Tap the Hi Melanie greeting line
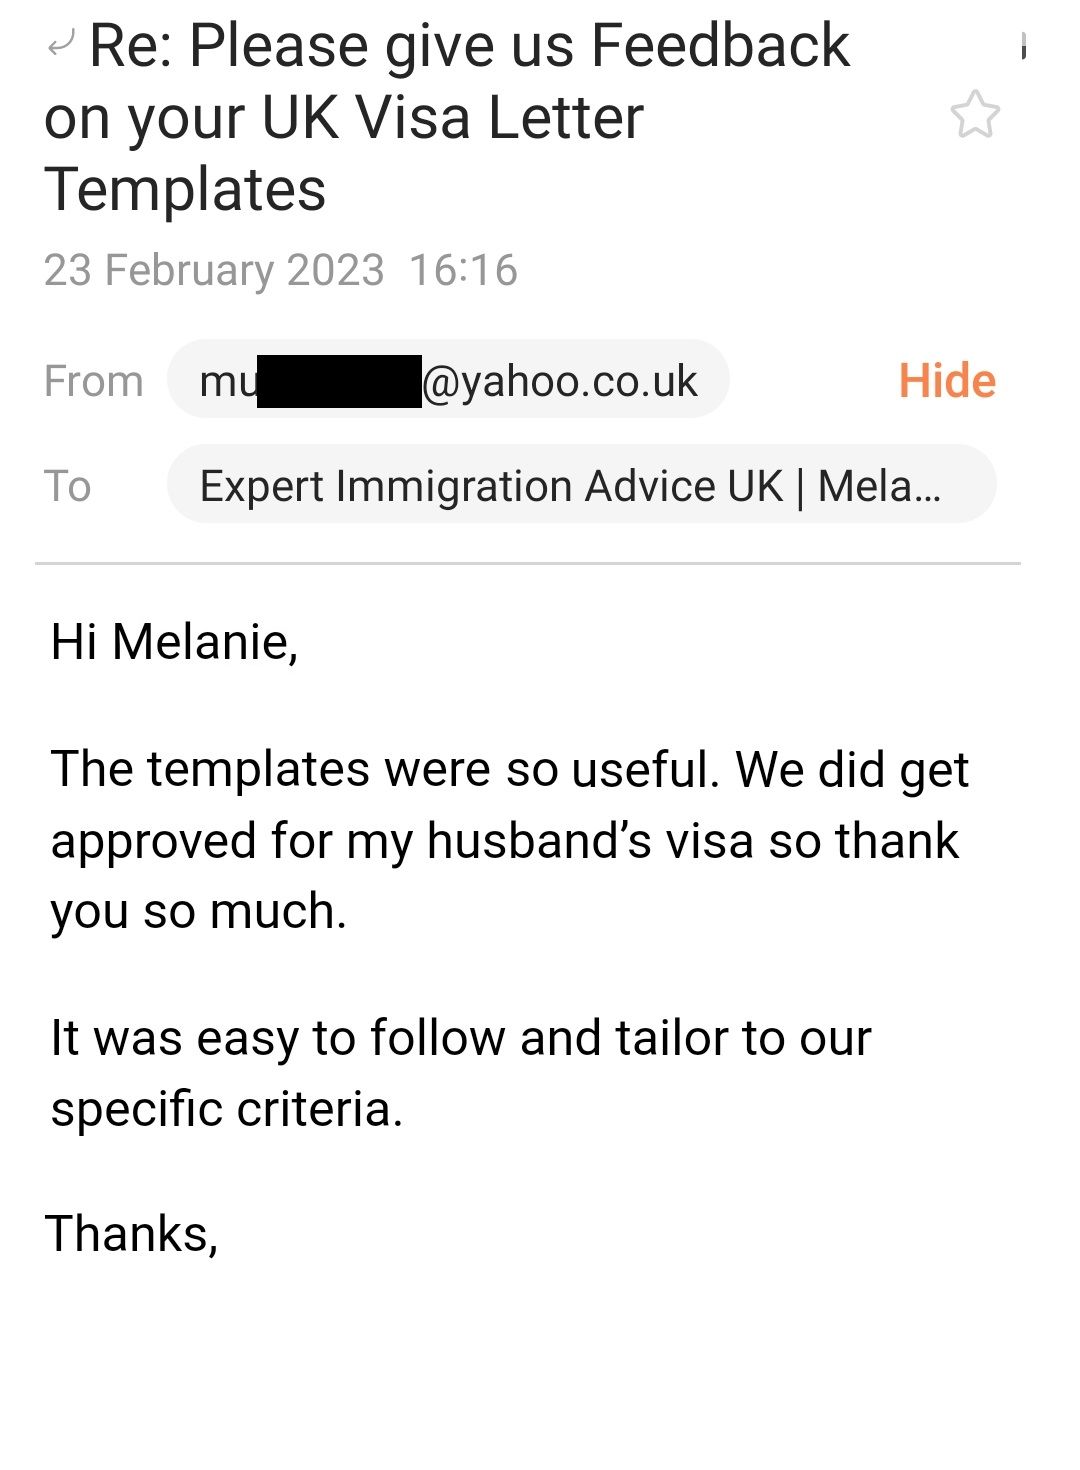 [x=174, y=642]
